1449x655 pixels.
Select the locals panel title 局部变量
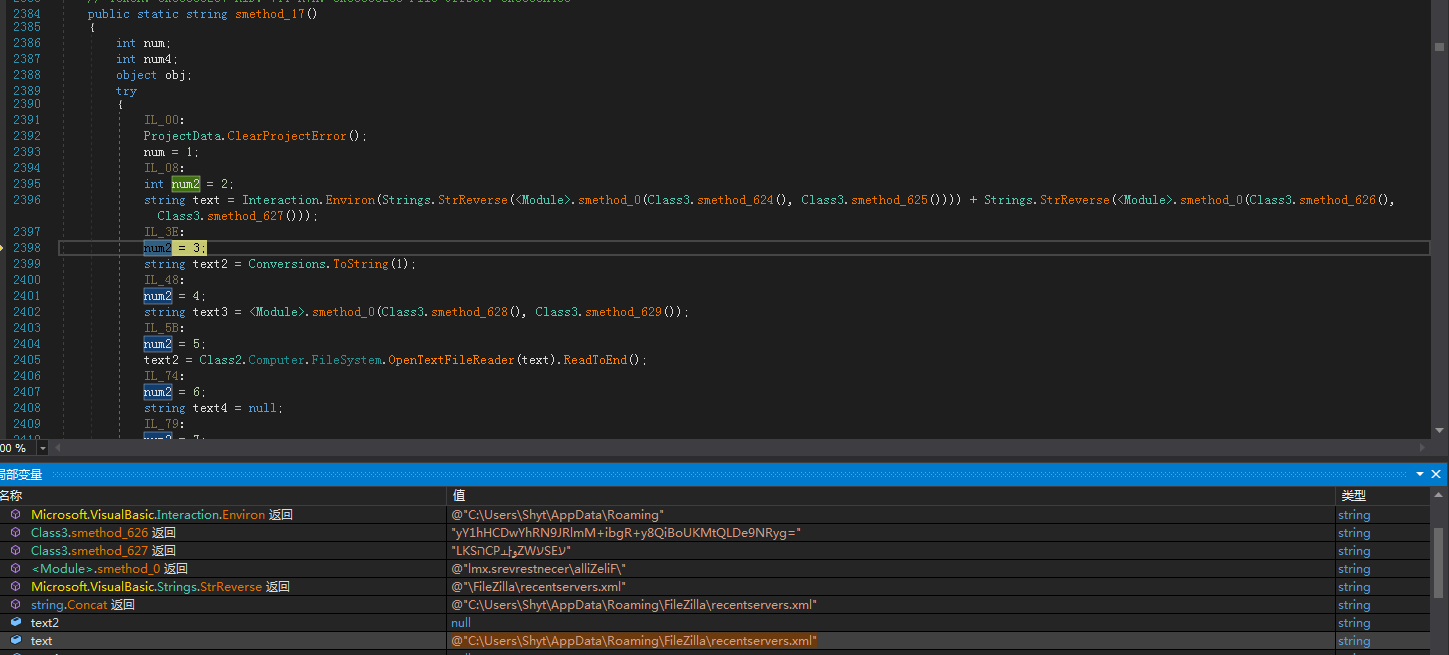tap(20, 475)
